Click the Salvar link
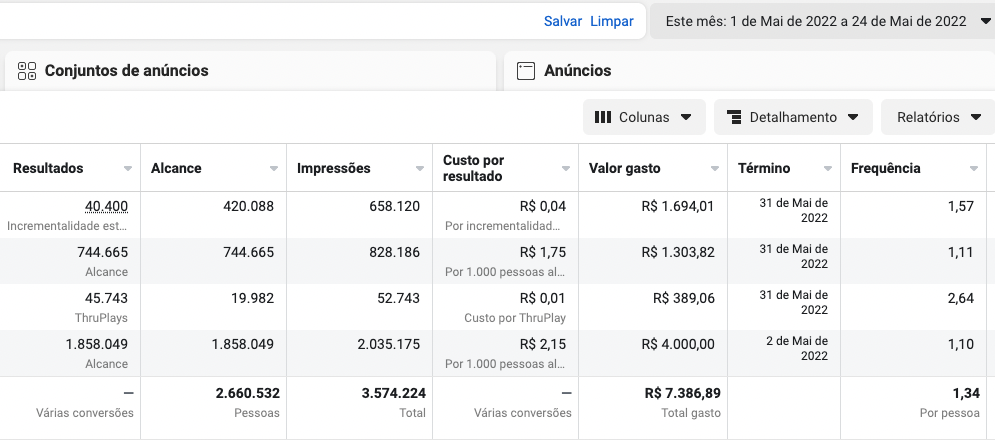995x440 pixels. point(563,22)
